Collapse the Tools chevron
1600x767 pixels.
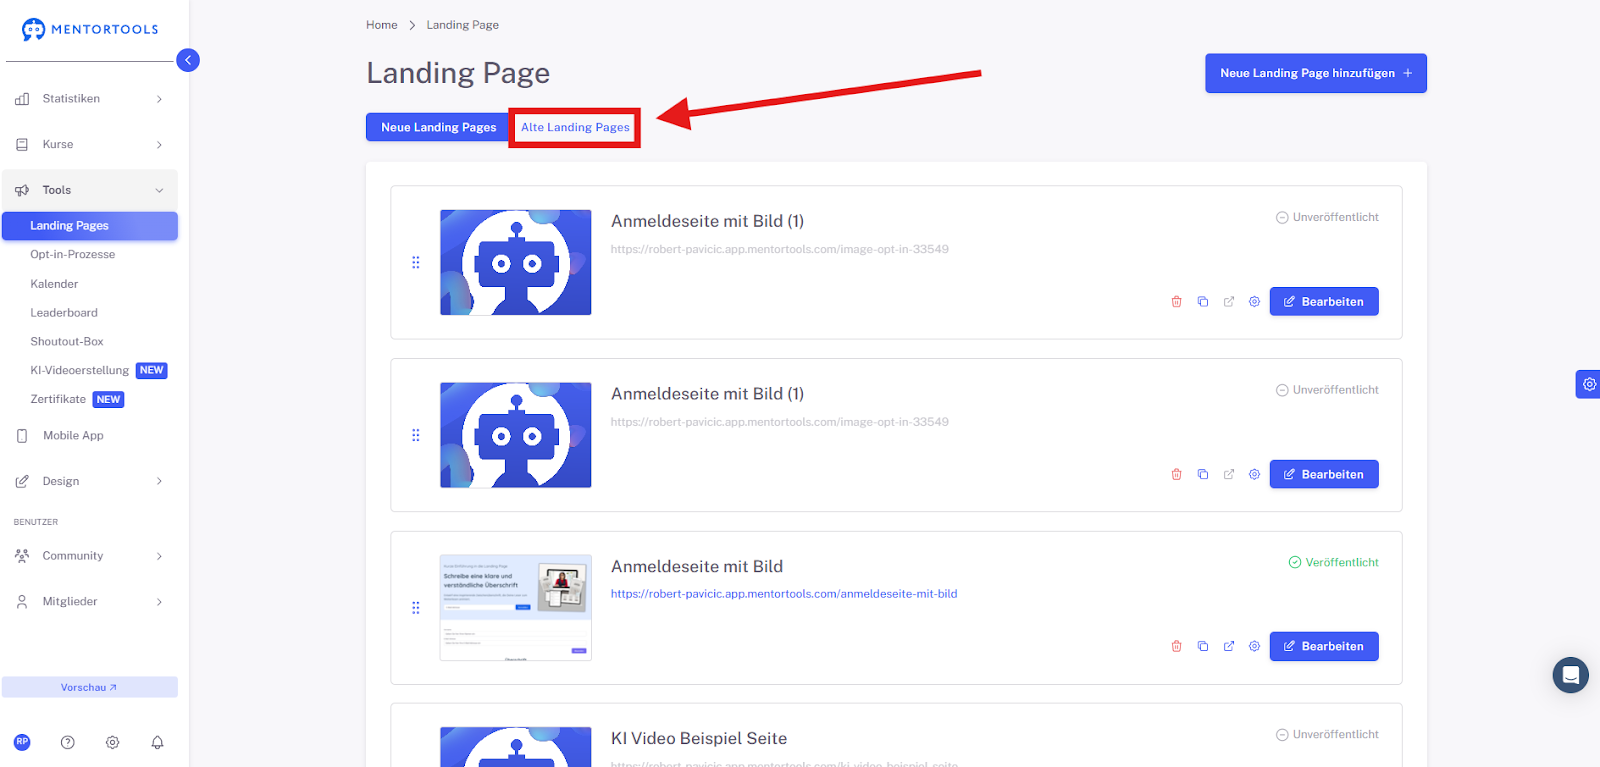click(159, 190)
